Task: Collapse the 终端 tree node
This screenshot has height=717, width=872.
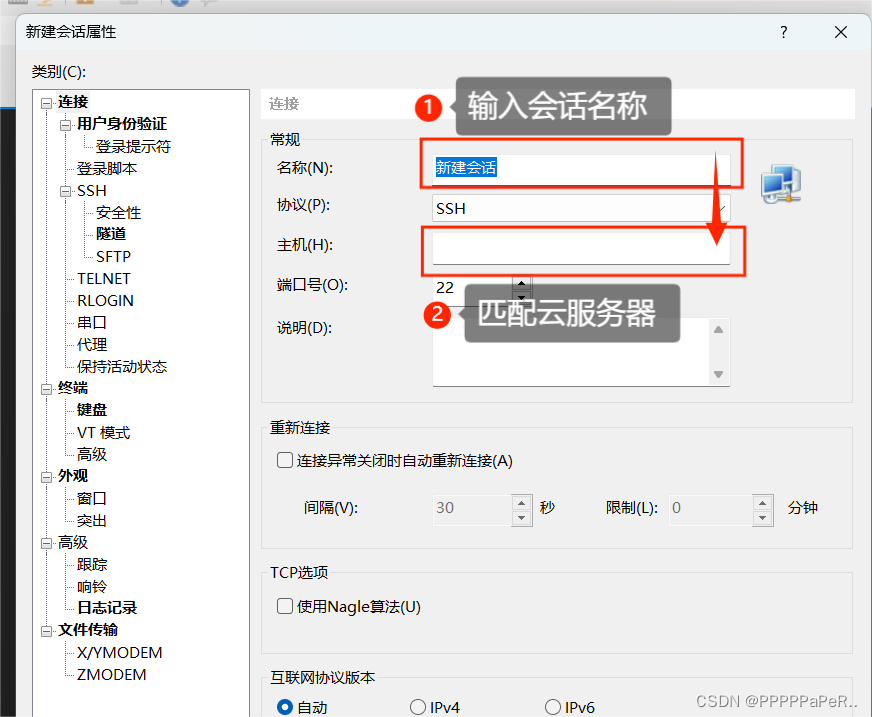Action: click(46, 388)
